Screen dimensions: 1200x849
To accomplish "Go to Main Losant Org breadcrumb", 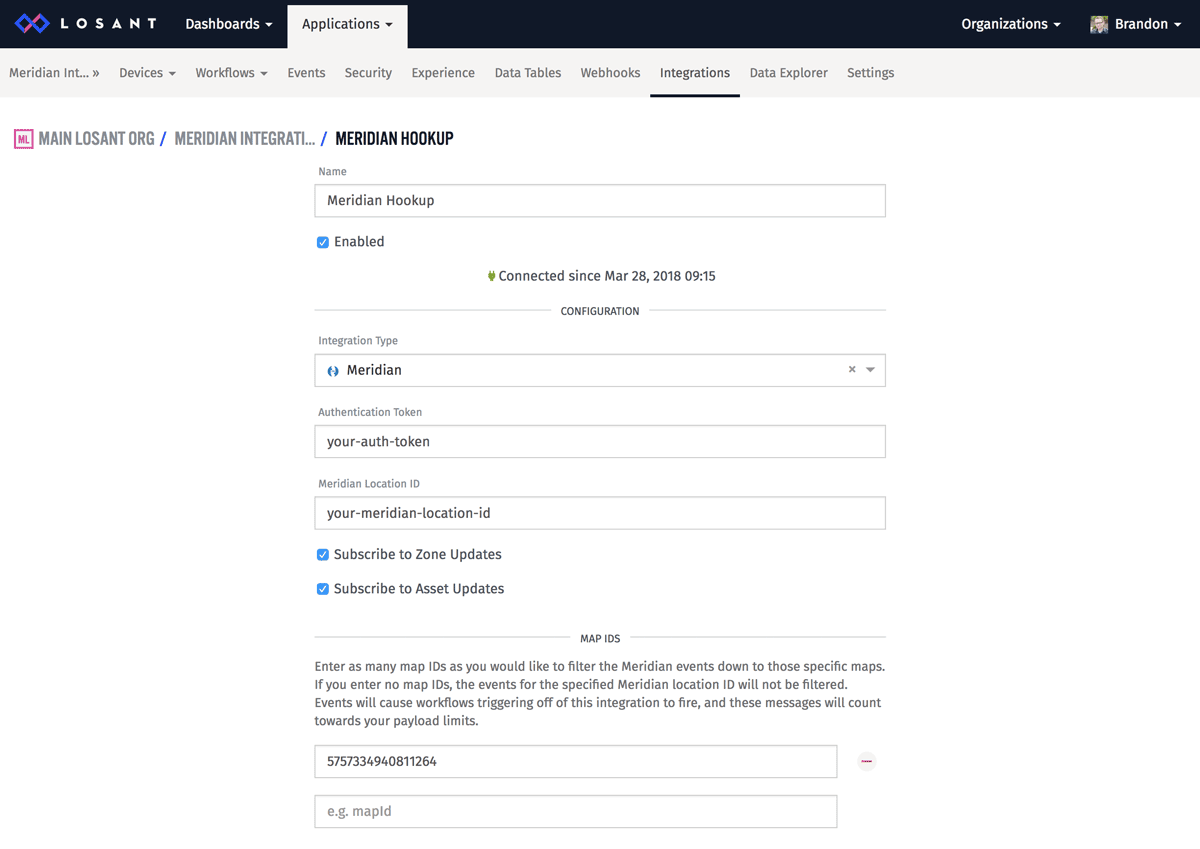I will pos(96,139).
